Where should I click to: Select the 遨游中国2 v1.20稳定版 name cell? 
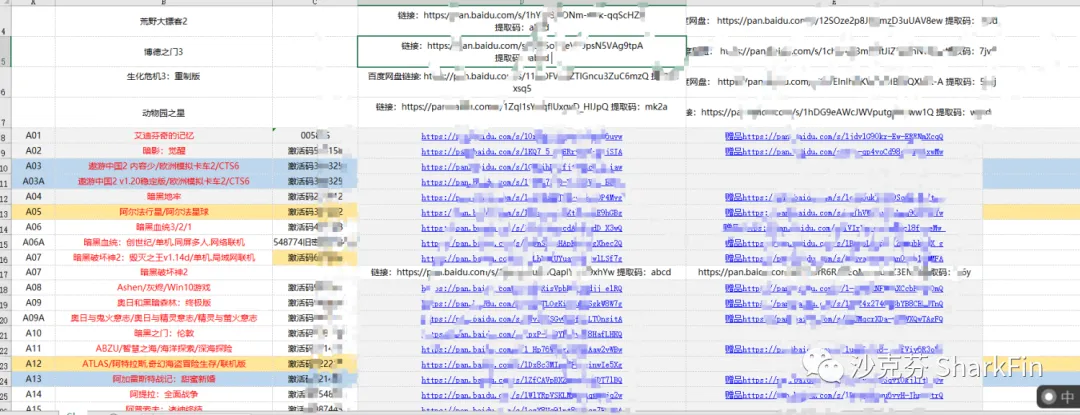pyautogui.click(x=163, y=181)
